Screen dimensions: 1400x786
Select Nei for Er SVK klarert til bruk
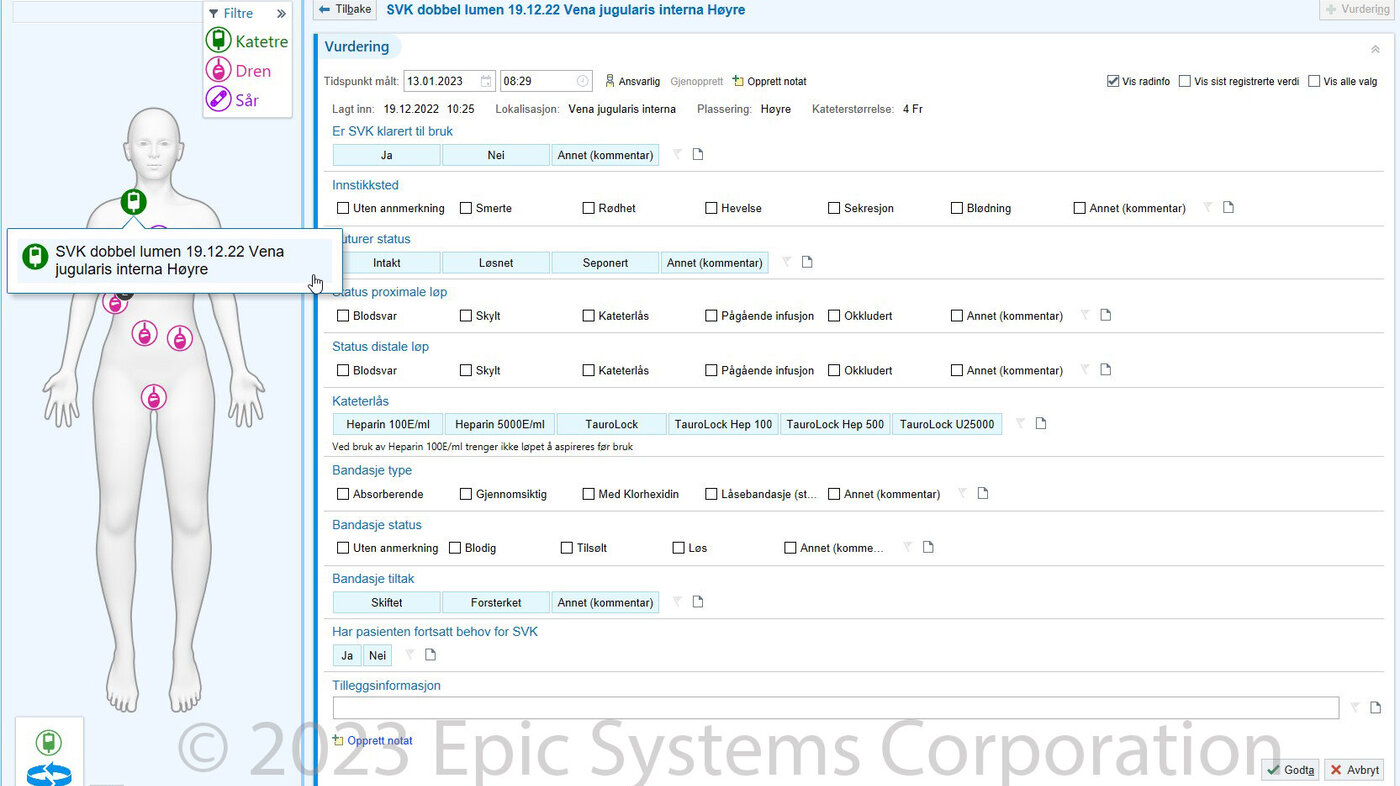coord(496,155)
